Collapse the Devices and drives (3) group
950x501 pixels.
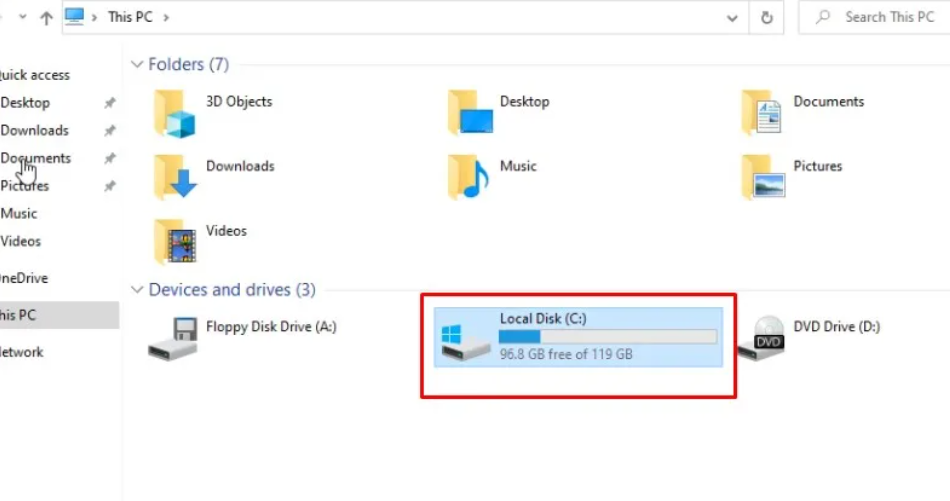[138, 290]
